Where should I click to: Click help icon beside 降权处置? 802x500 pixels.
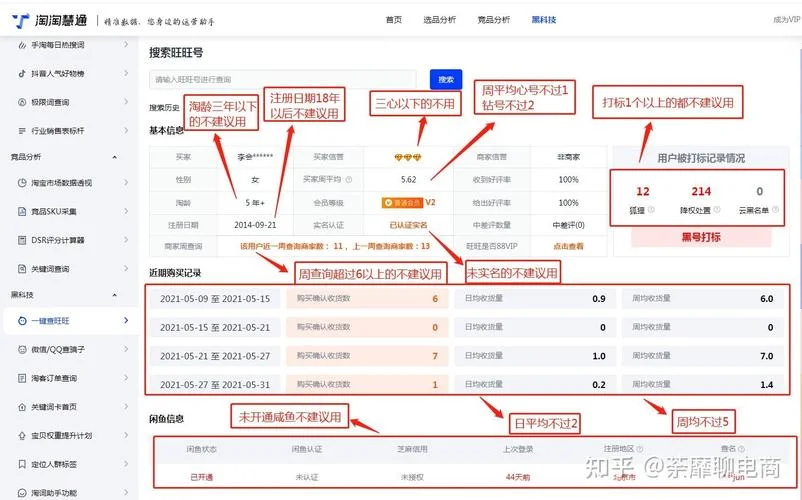(717, 210)
